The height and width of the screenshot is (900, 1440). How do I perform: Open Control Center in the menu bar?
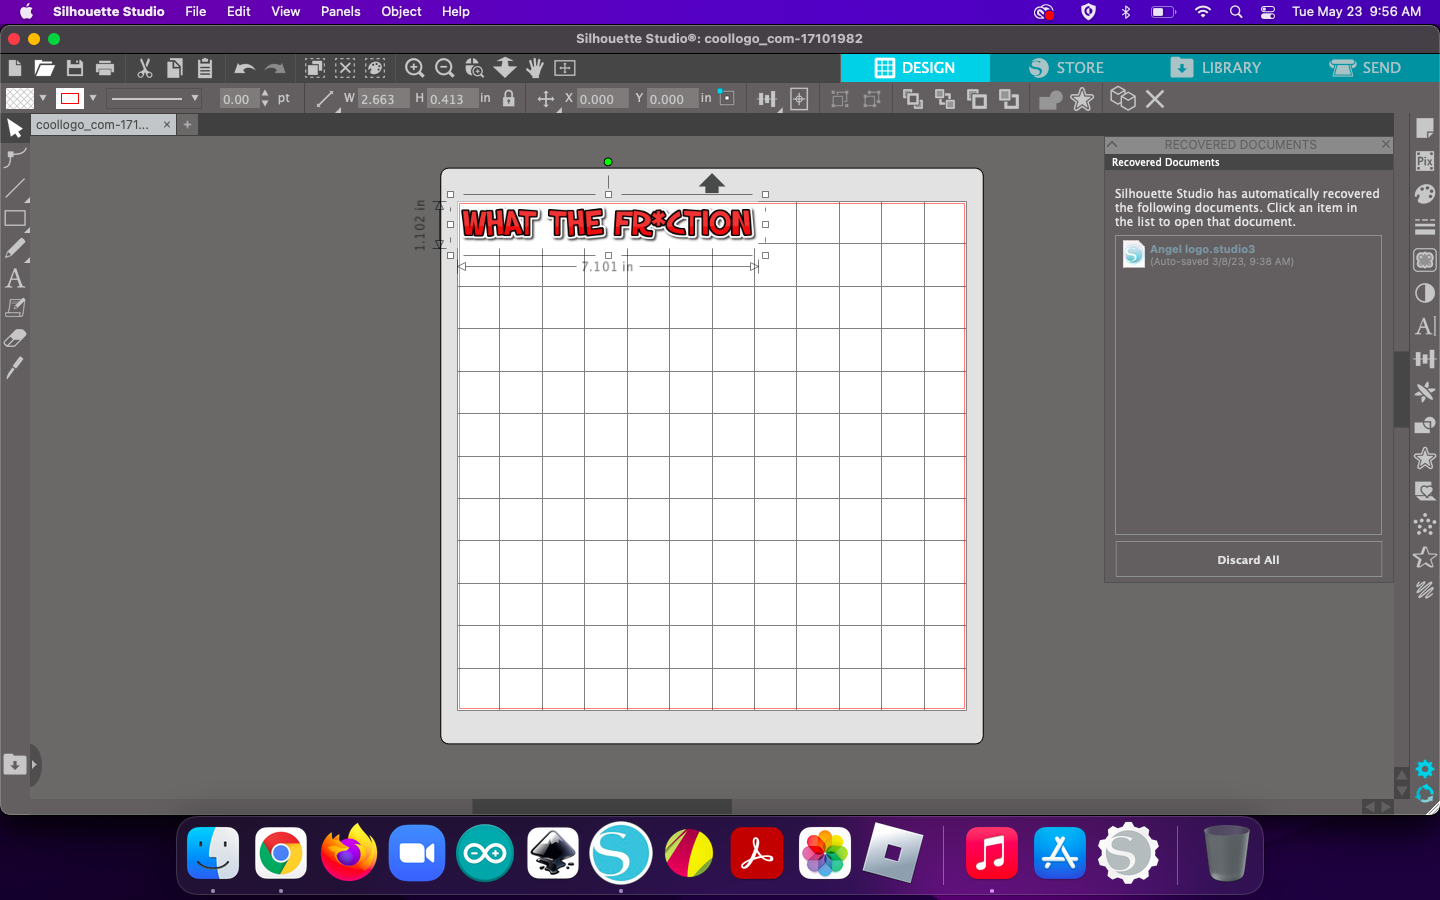click(x=1267, y=12)
